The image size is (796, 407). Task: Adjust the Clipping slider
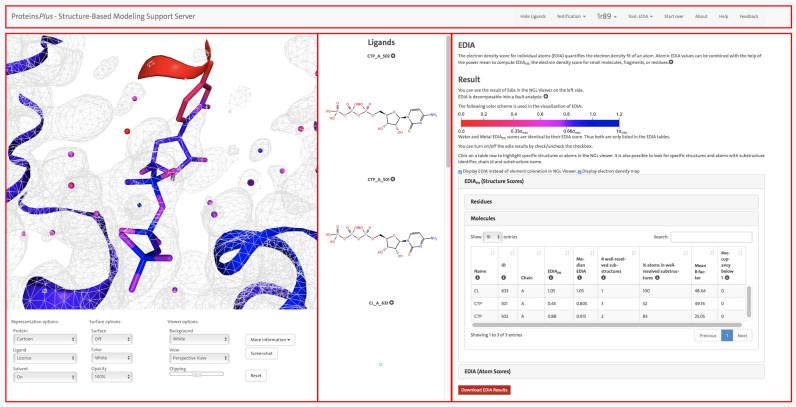pos(197,373)
